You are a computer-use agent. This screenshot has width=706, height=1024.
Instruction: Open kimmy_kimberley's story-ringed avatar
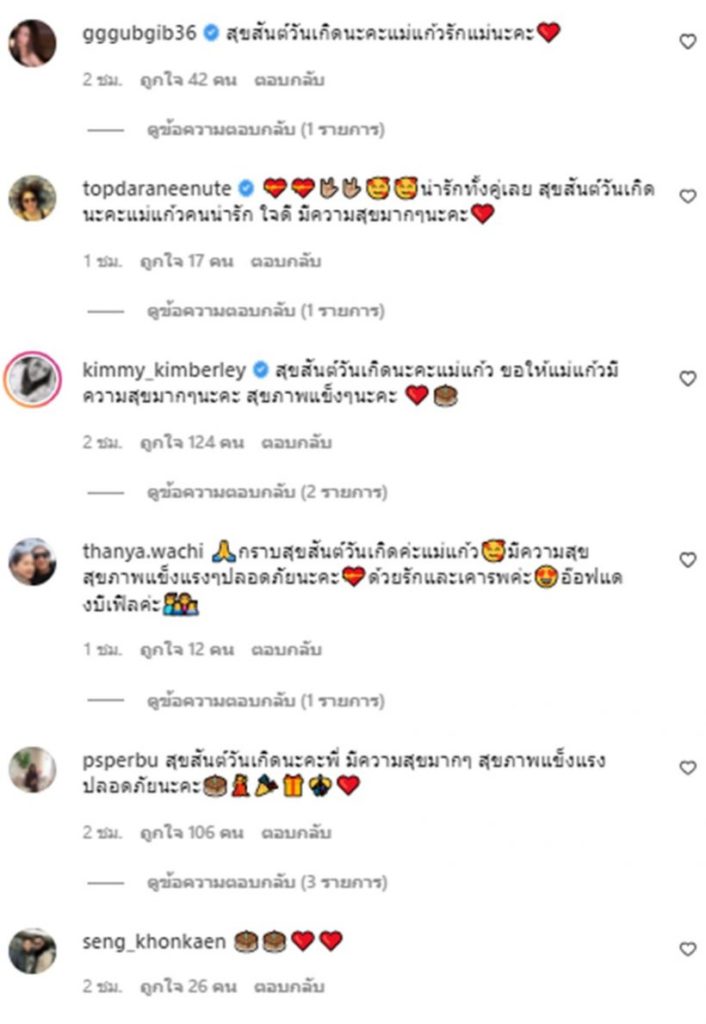click(x=32, y=379)
